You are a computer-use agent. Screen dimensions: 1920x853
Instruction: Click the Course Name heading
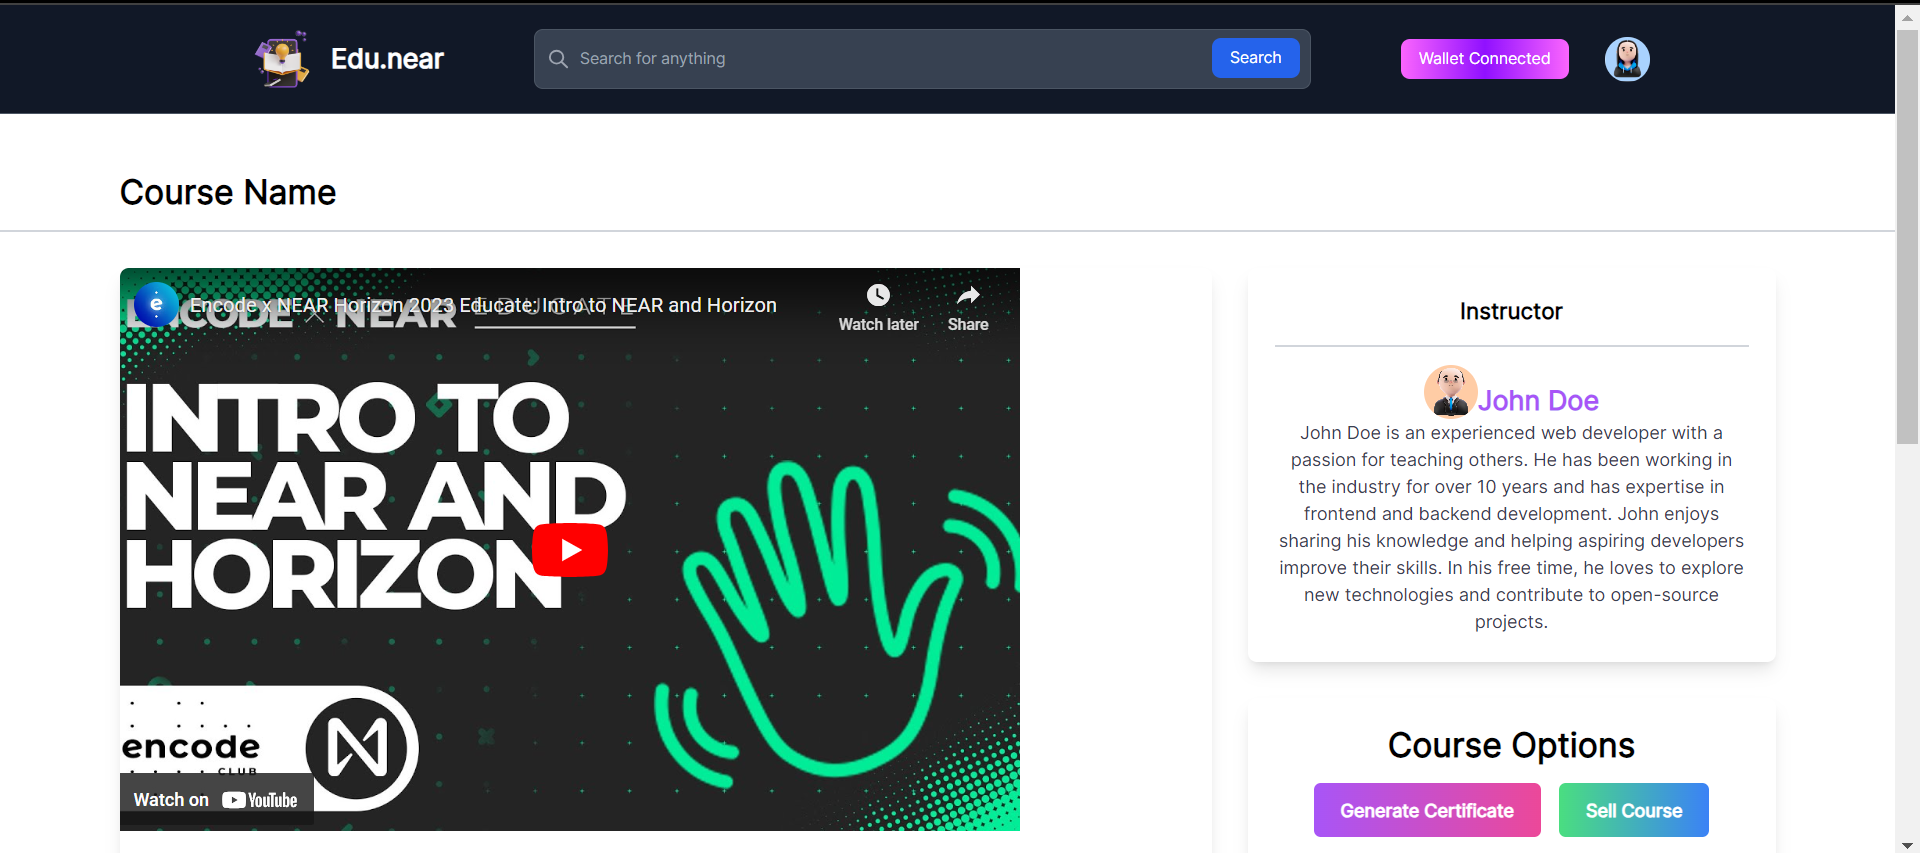[x=228, y=192]
